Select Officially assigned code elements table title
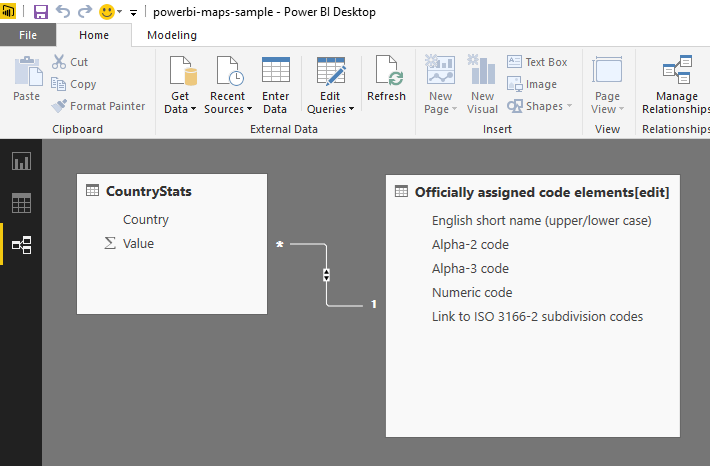710x466 pixels. point(542,192)
